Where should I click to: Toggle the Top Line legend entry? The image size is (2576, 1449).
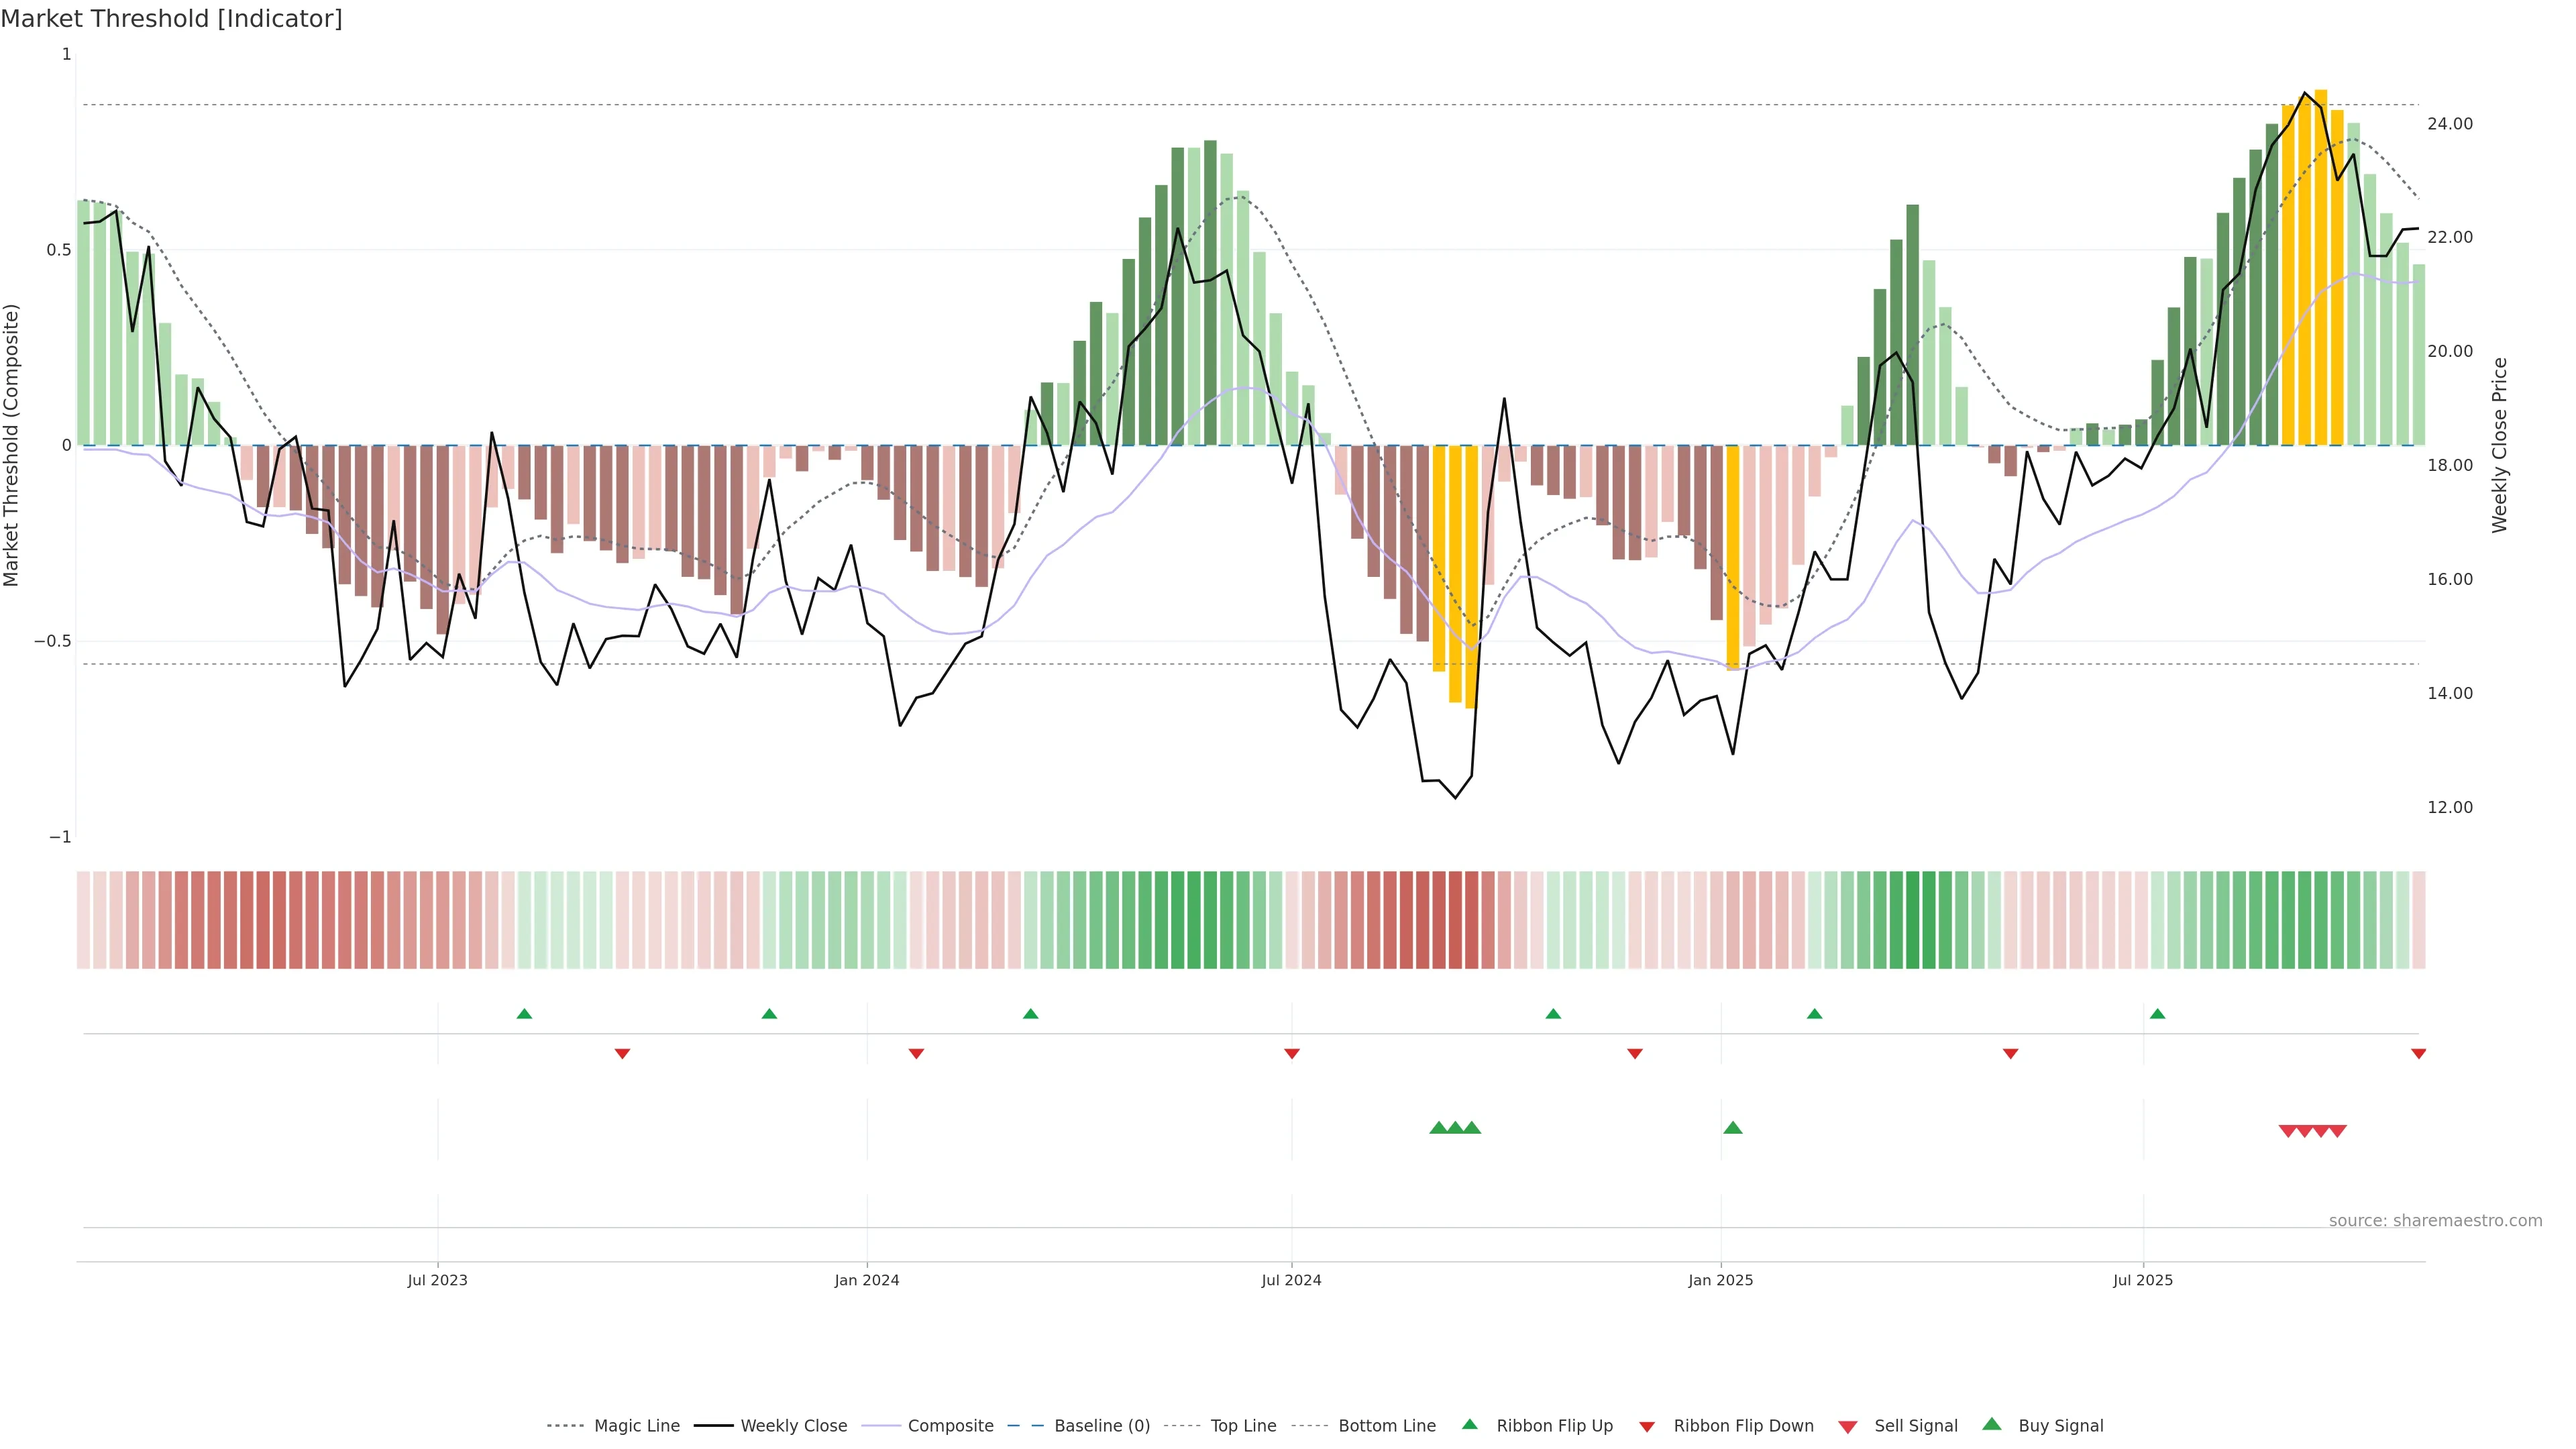(1243, 1426)
